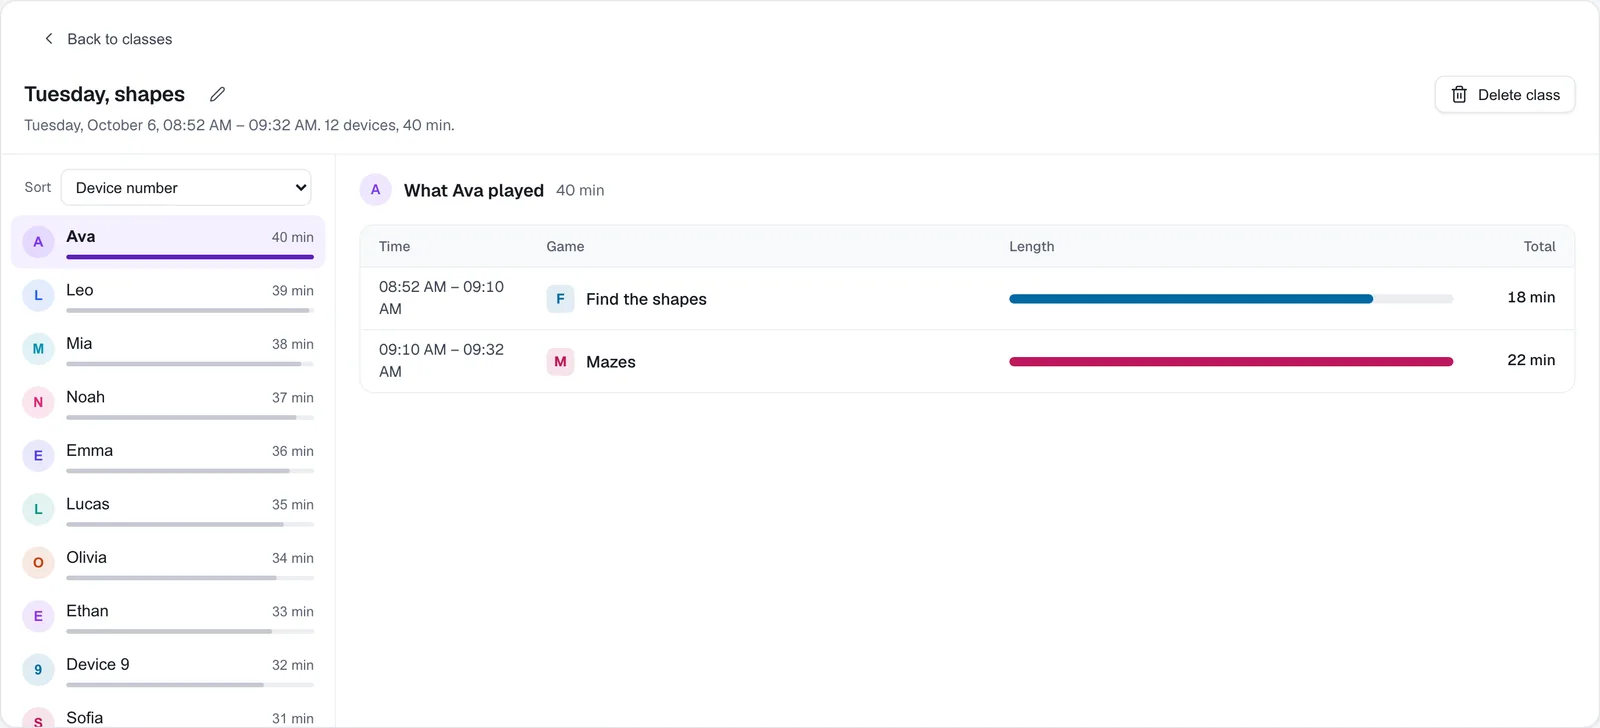This screenshot has height=728, width=1600.
Task: Click the avatar beside What Ava played
Action: point(375,190)
